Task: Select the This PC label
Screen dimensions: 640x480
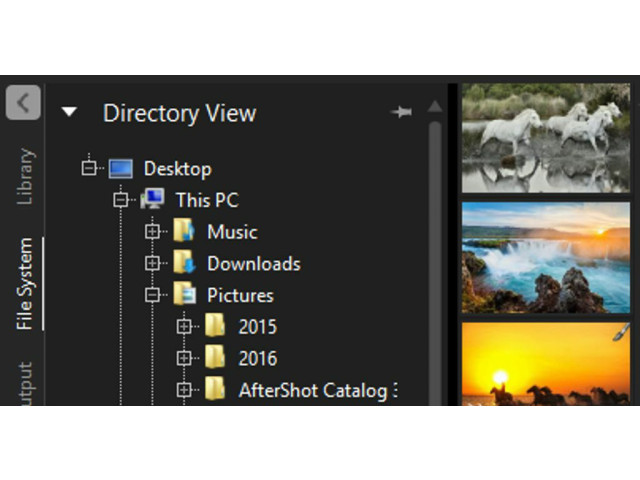Action: [207, 200]
